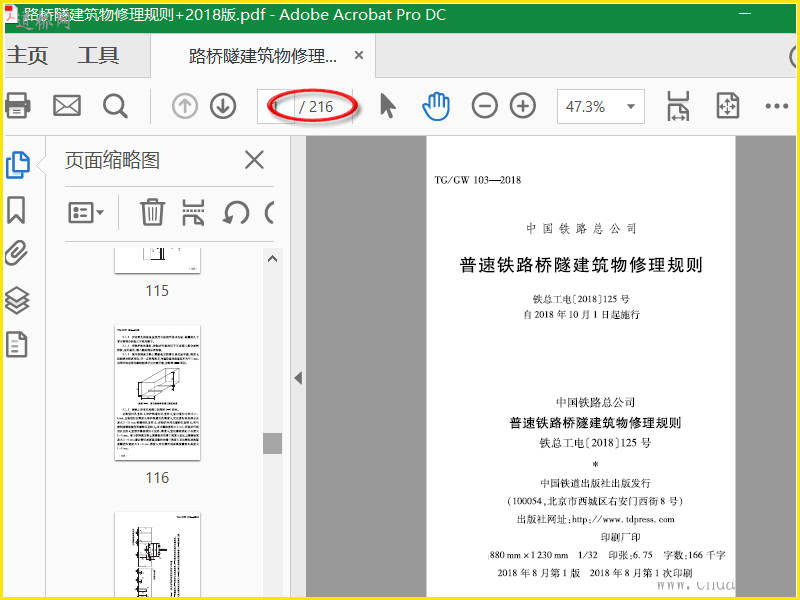Select the thumbnail below page 116
Image resolution: width=800 pixels, height=600 pixels.
click(x=157, y=554)
